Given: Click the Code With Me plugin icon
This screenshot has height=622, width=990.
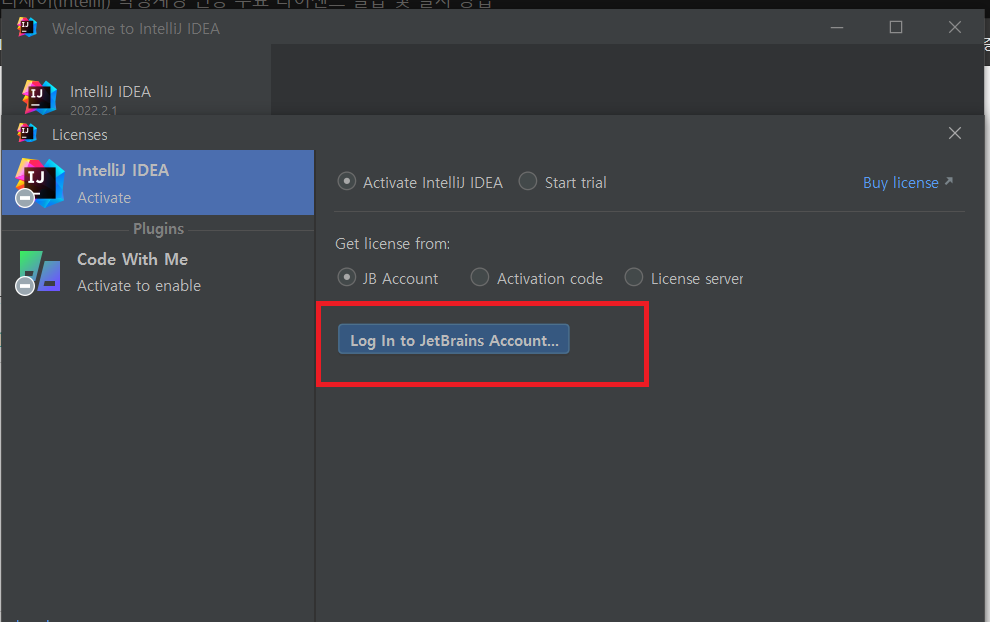Looking at the screenshot, I should (x=39, y=272).
